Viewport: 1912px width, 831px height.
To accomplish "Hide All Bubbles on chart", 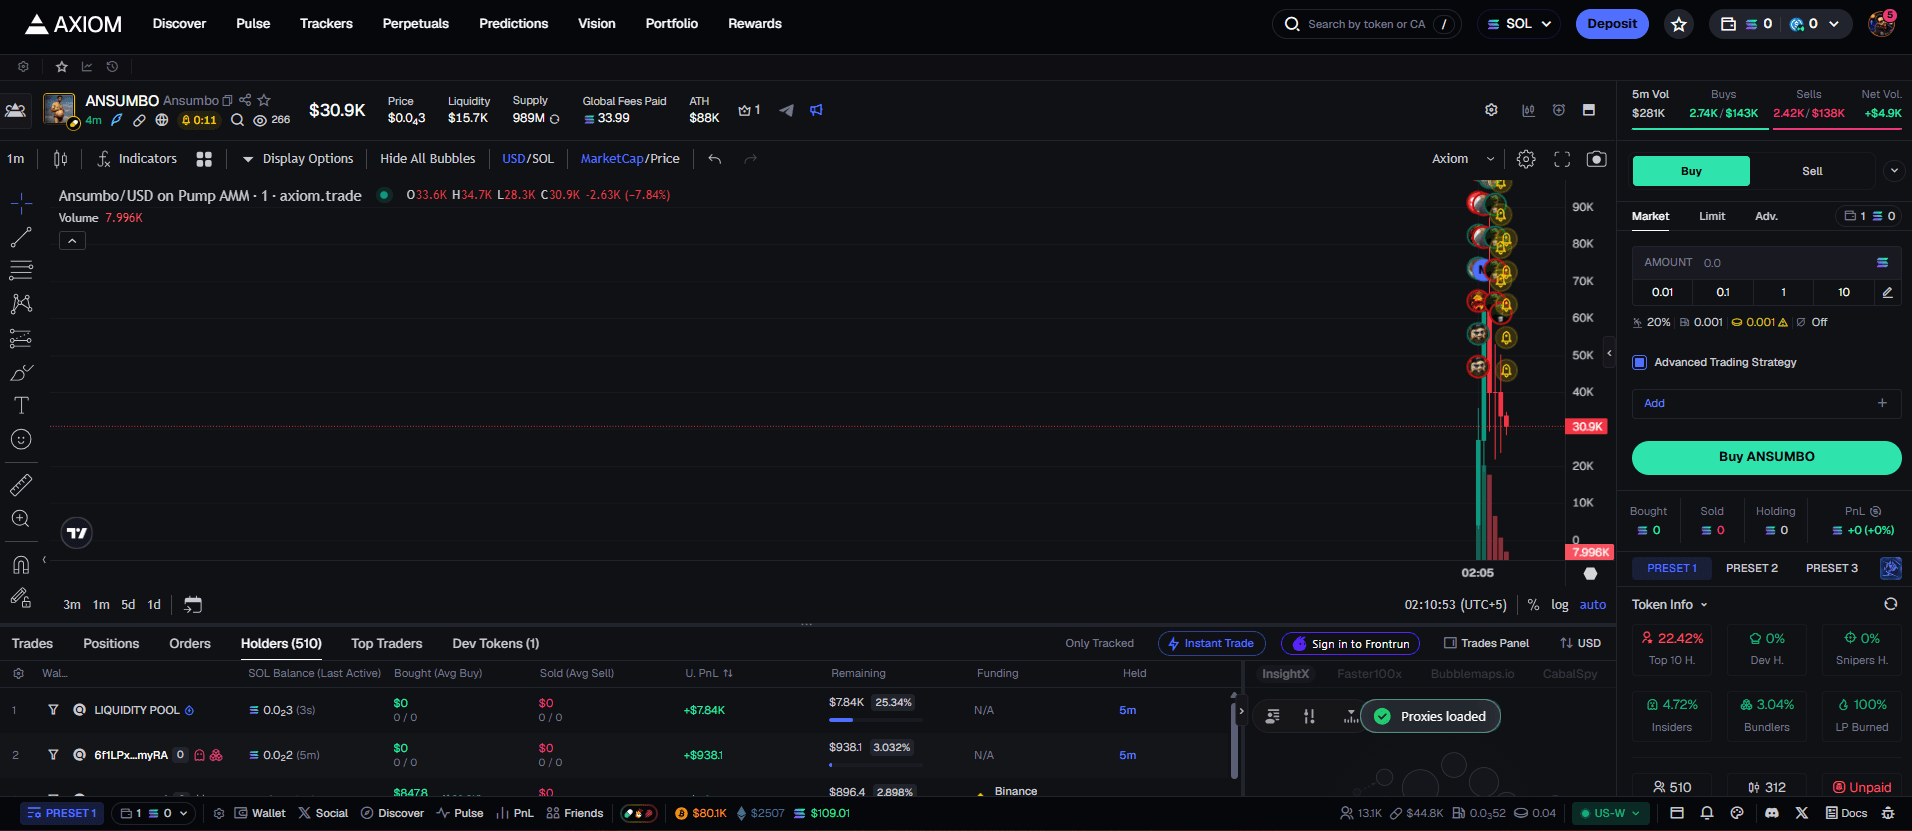I will [427, 159].
